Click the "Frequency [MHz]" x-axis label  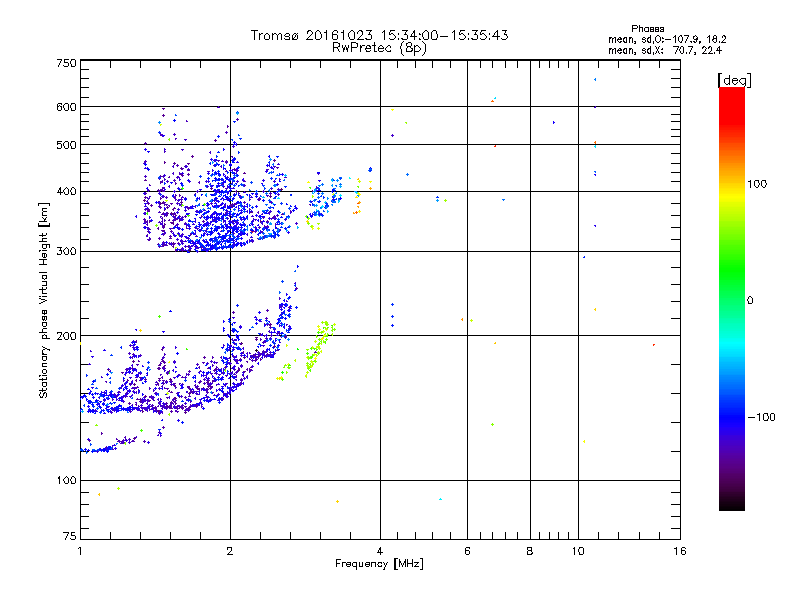click(379, 564)
